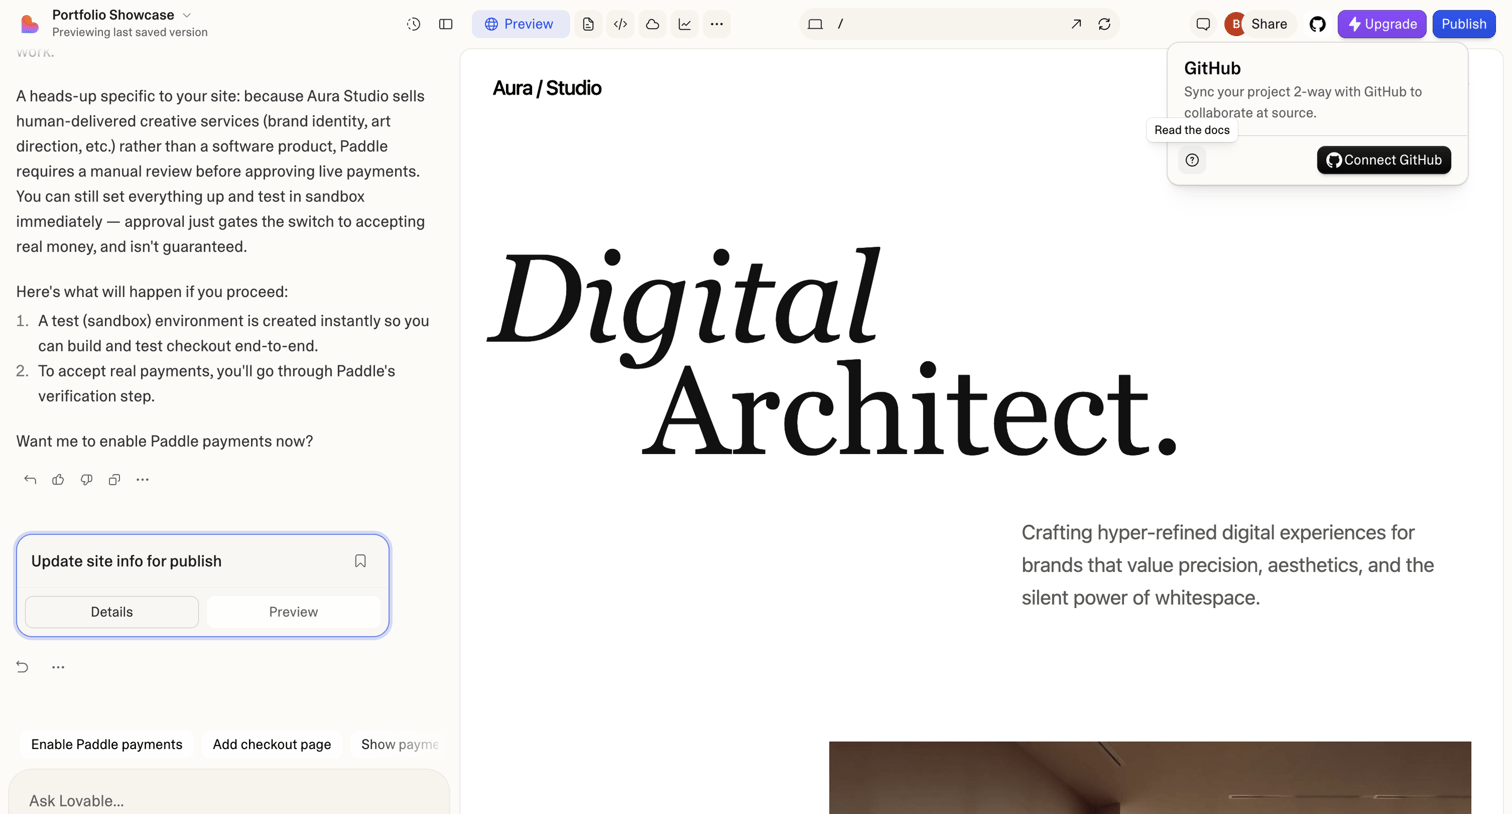This screenshot has height=814, width=1512.
Task: Click the Share button
Action: point(1269,24)
